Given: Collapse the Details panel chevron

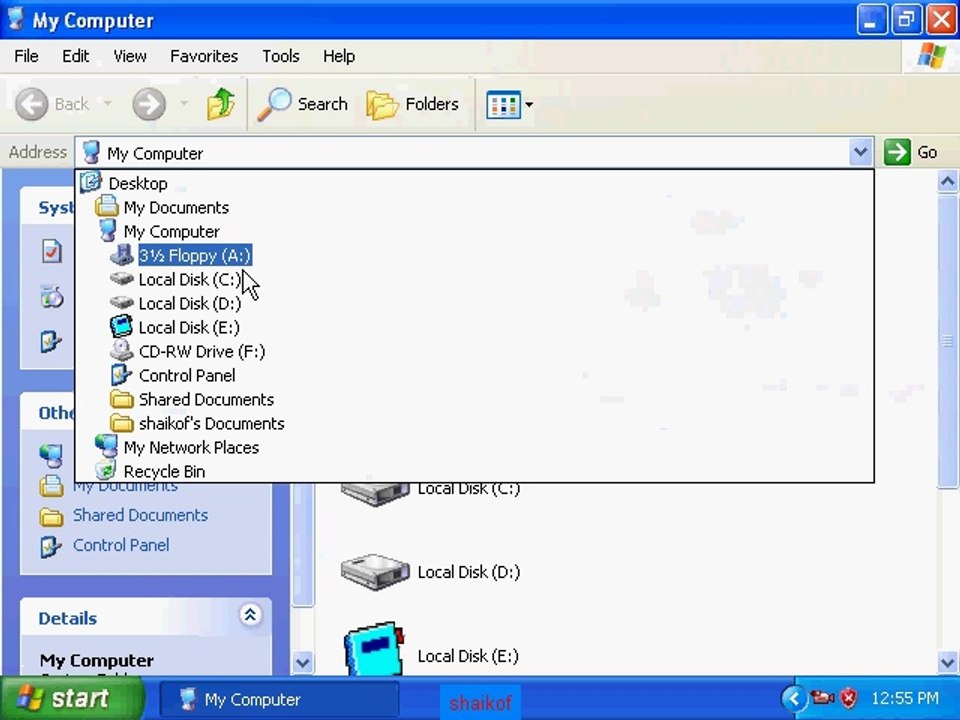Looking at the screenshot, I should click(x=250, y=615).
